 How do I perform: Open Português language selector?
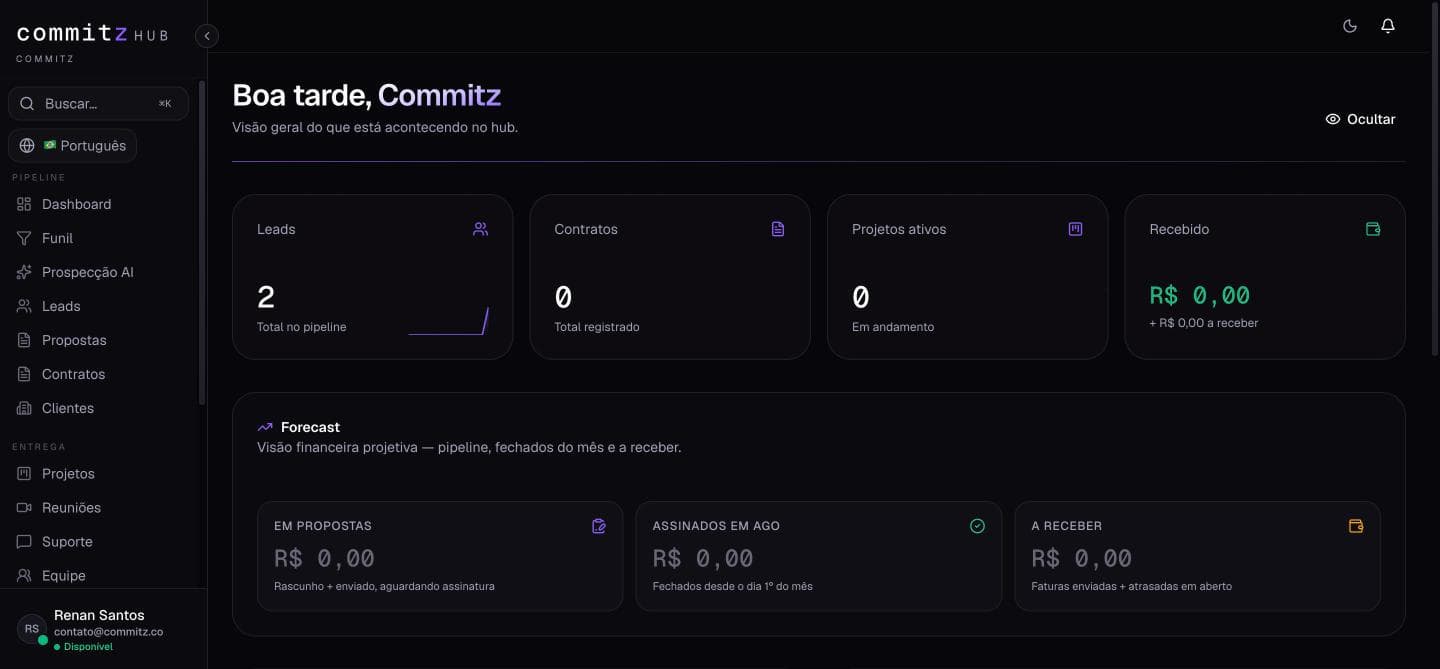pyautogui.click(x=72, y=145)
